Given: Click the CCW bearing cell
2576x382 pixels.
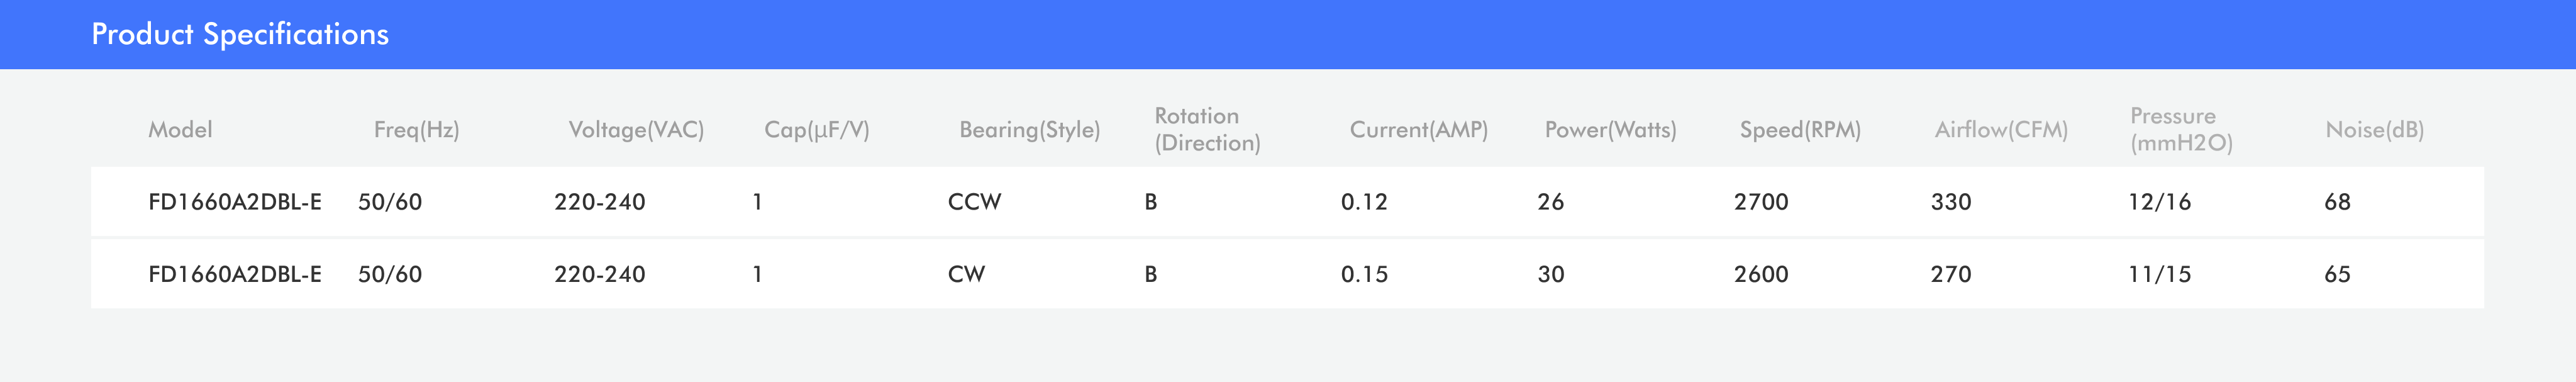Looking at the screenshot, I should [x=974, y=202].
